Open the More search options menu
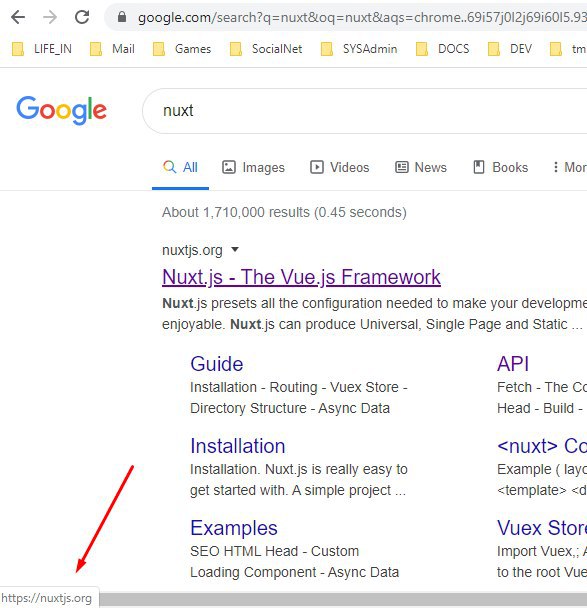This screenshot has height=608, width=587. (x=570, y=168)
